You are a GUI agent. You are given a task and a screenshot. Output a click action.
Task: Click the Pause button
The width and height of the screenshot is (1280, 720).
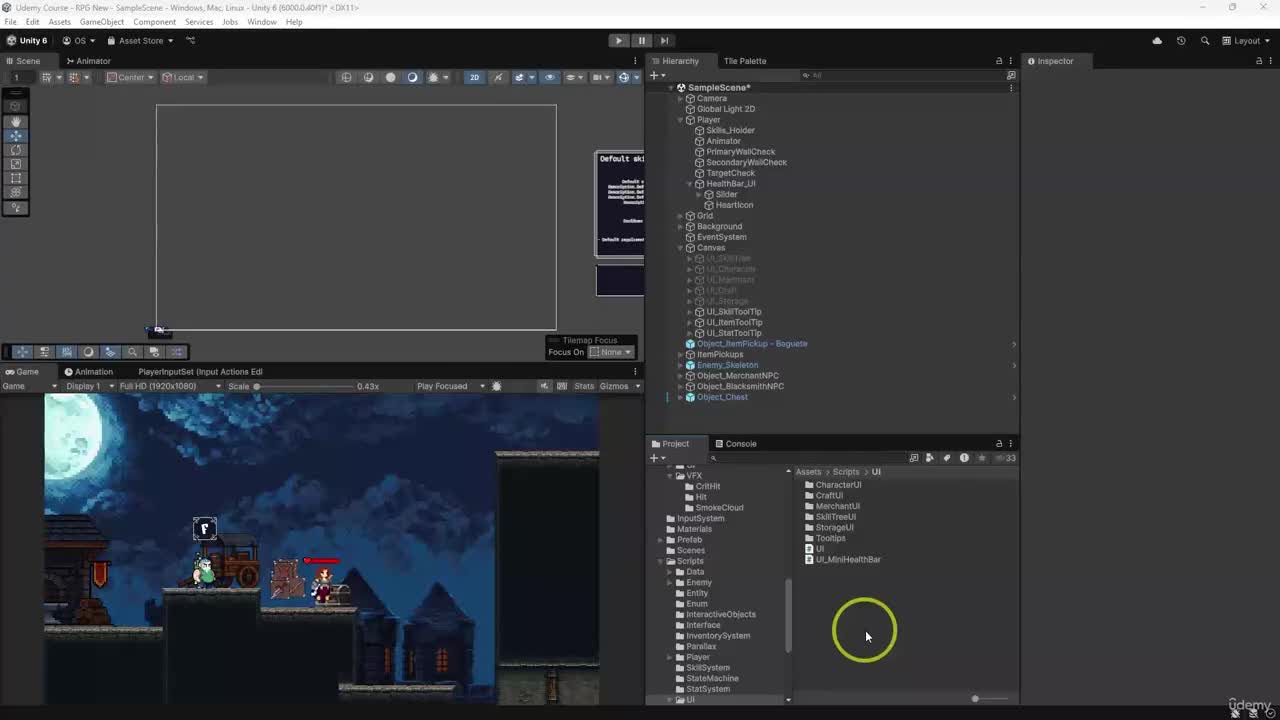pyautogui.click(x=641, y=41)
